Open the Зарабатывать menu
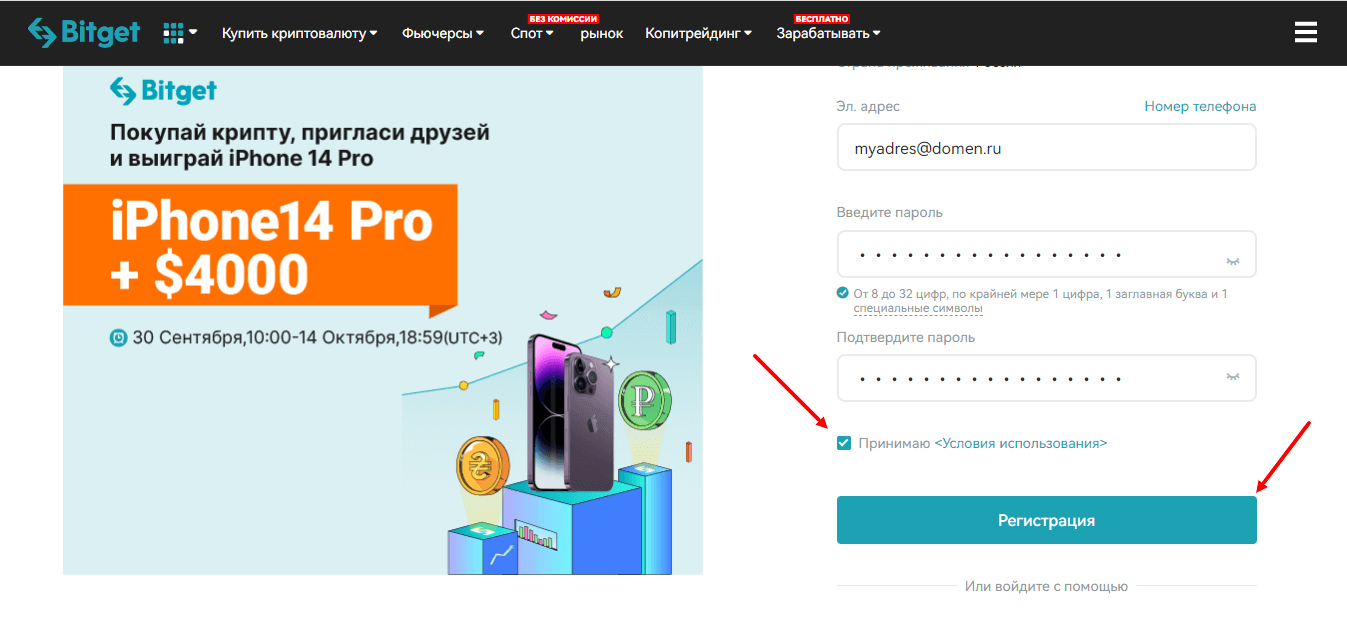Viewport: 1347px width, 617px height. (829, 33)
